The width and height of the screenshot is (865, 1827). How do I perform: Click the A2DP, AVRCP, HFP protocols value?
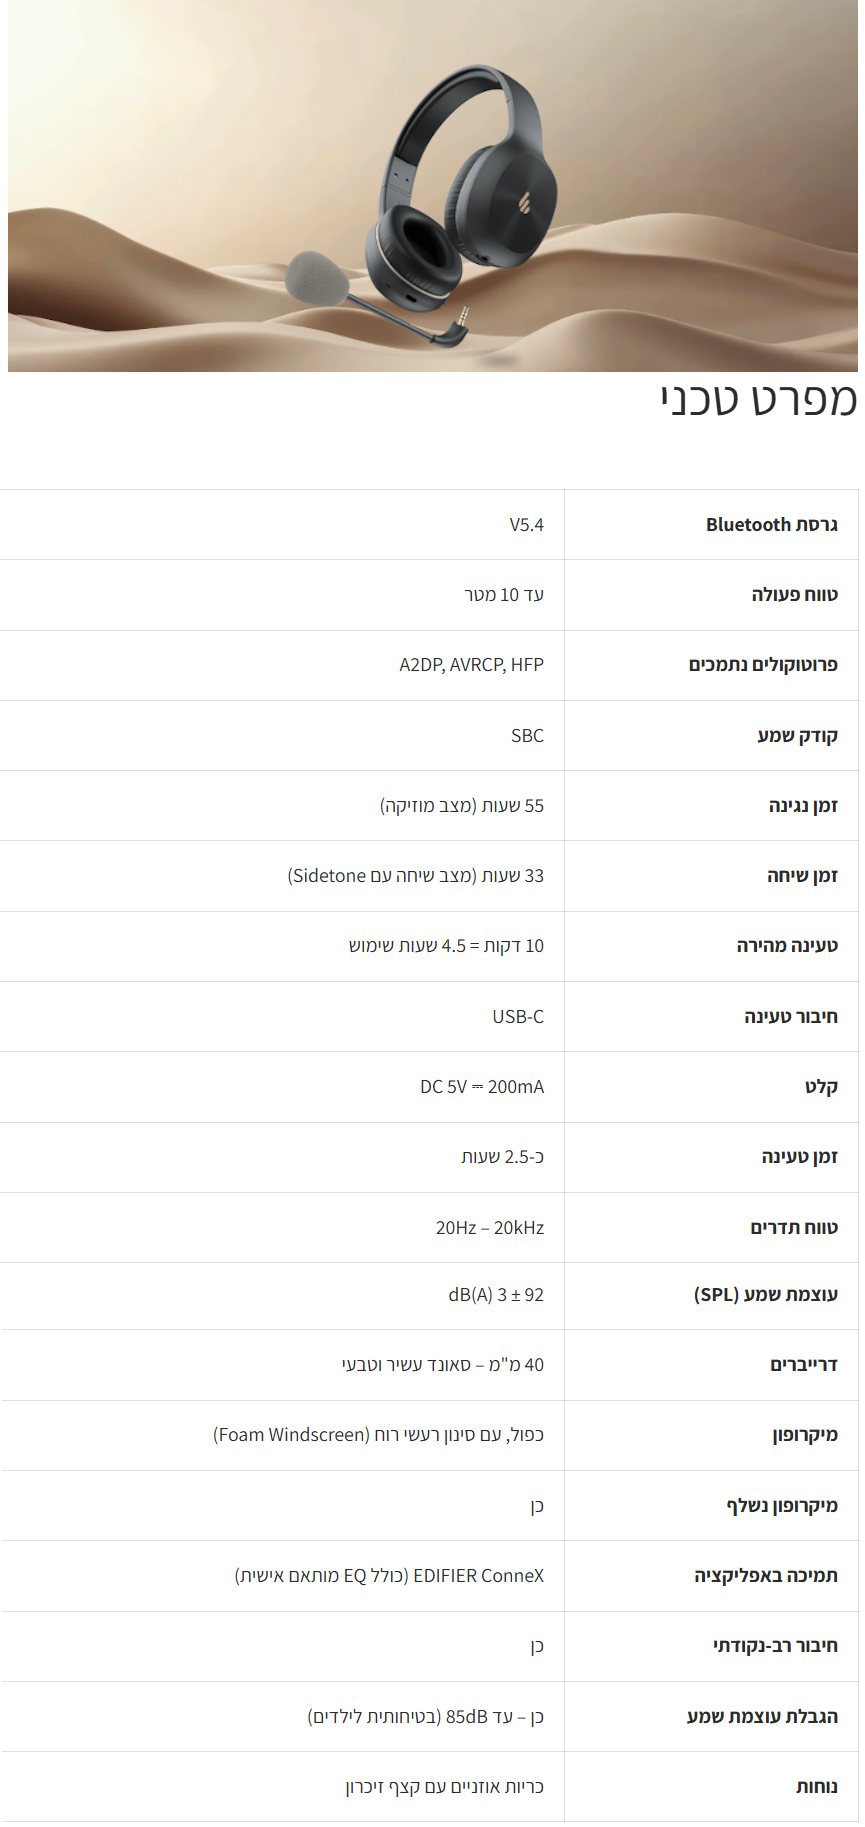click(471, 665)
